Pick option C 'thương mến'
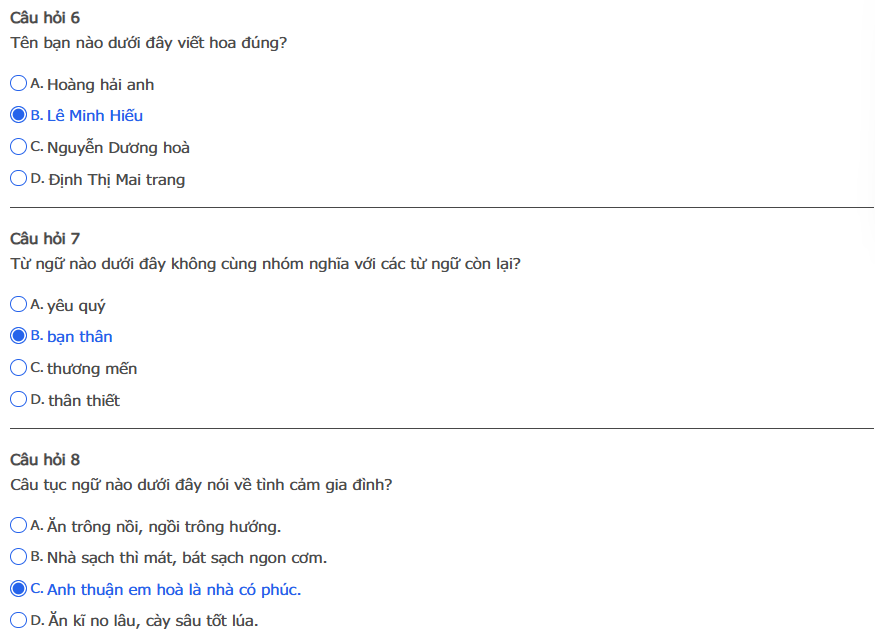Viewport: 875px width, 636px height. tap(18, 368)
